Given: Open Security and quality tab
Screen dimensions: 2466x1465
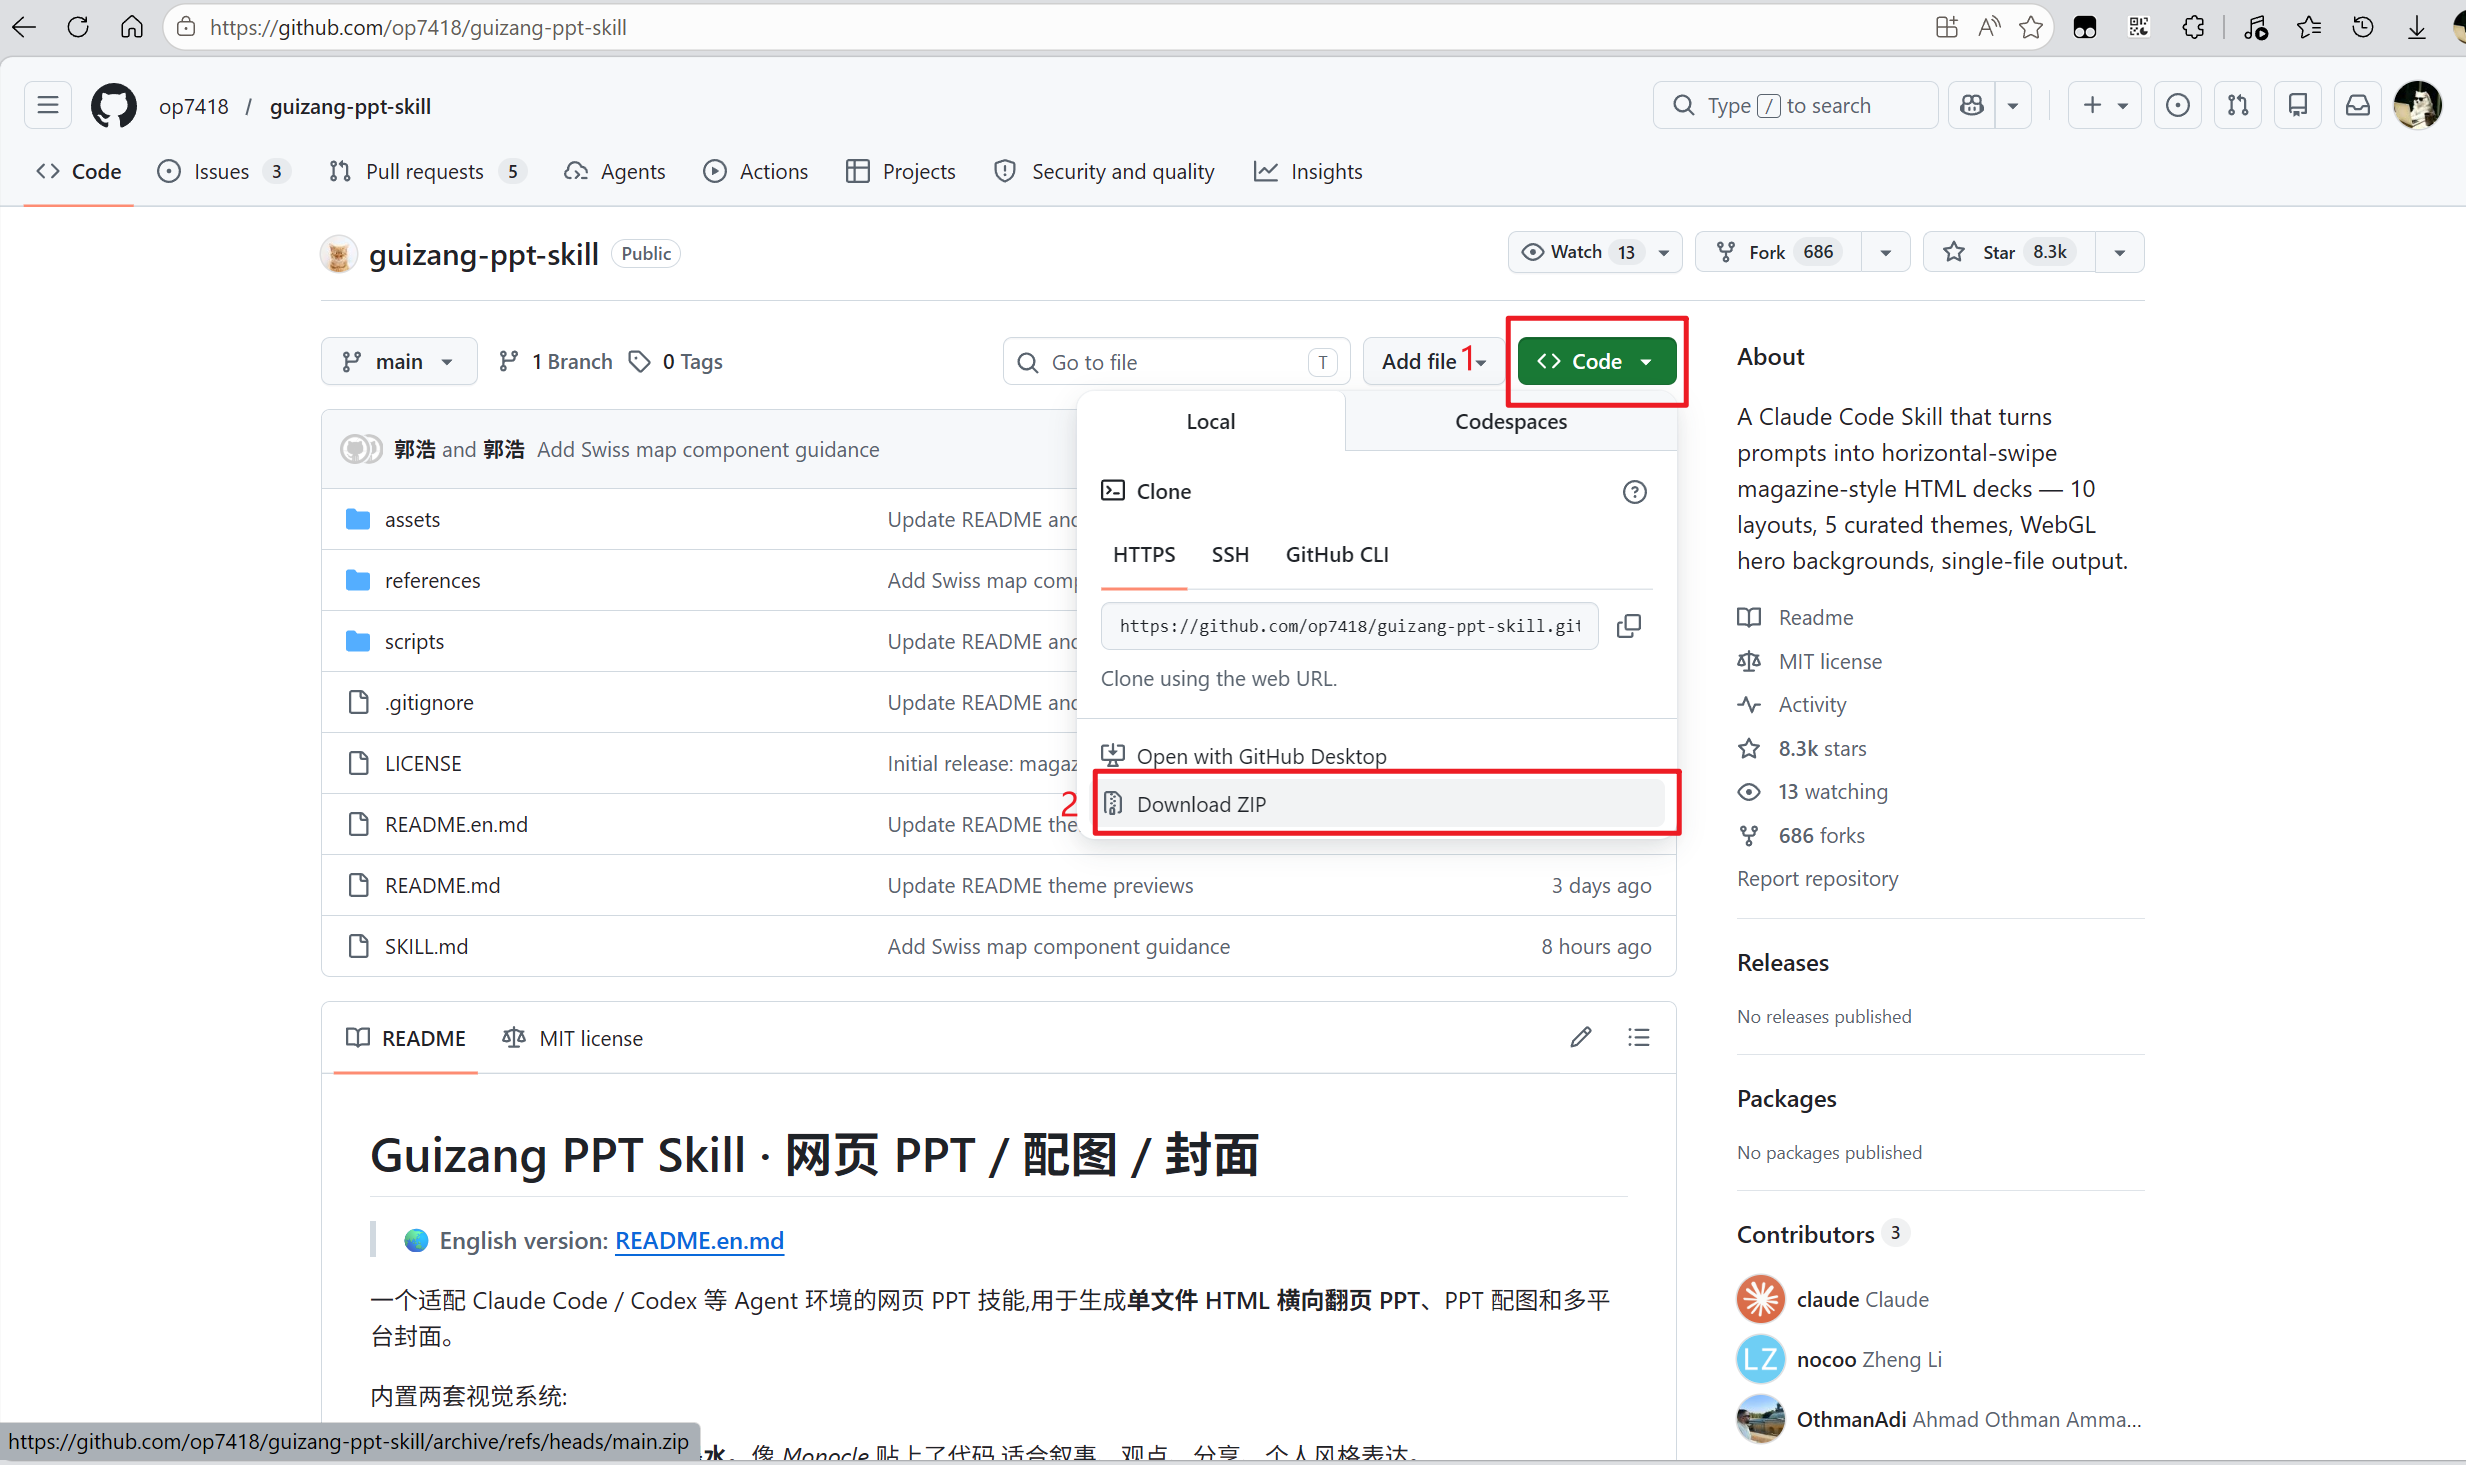Looking at the screenshot, I should (1105, 171).
